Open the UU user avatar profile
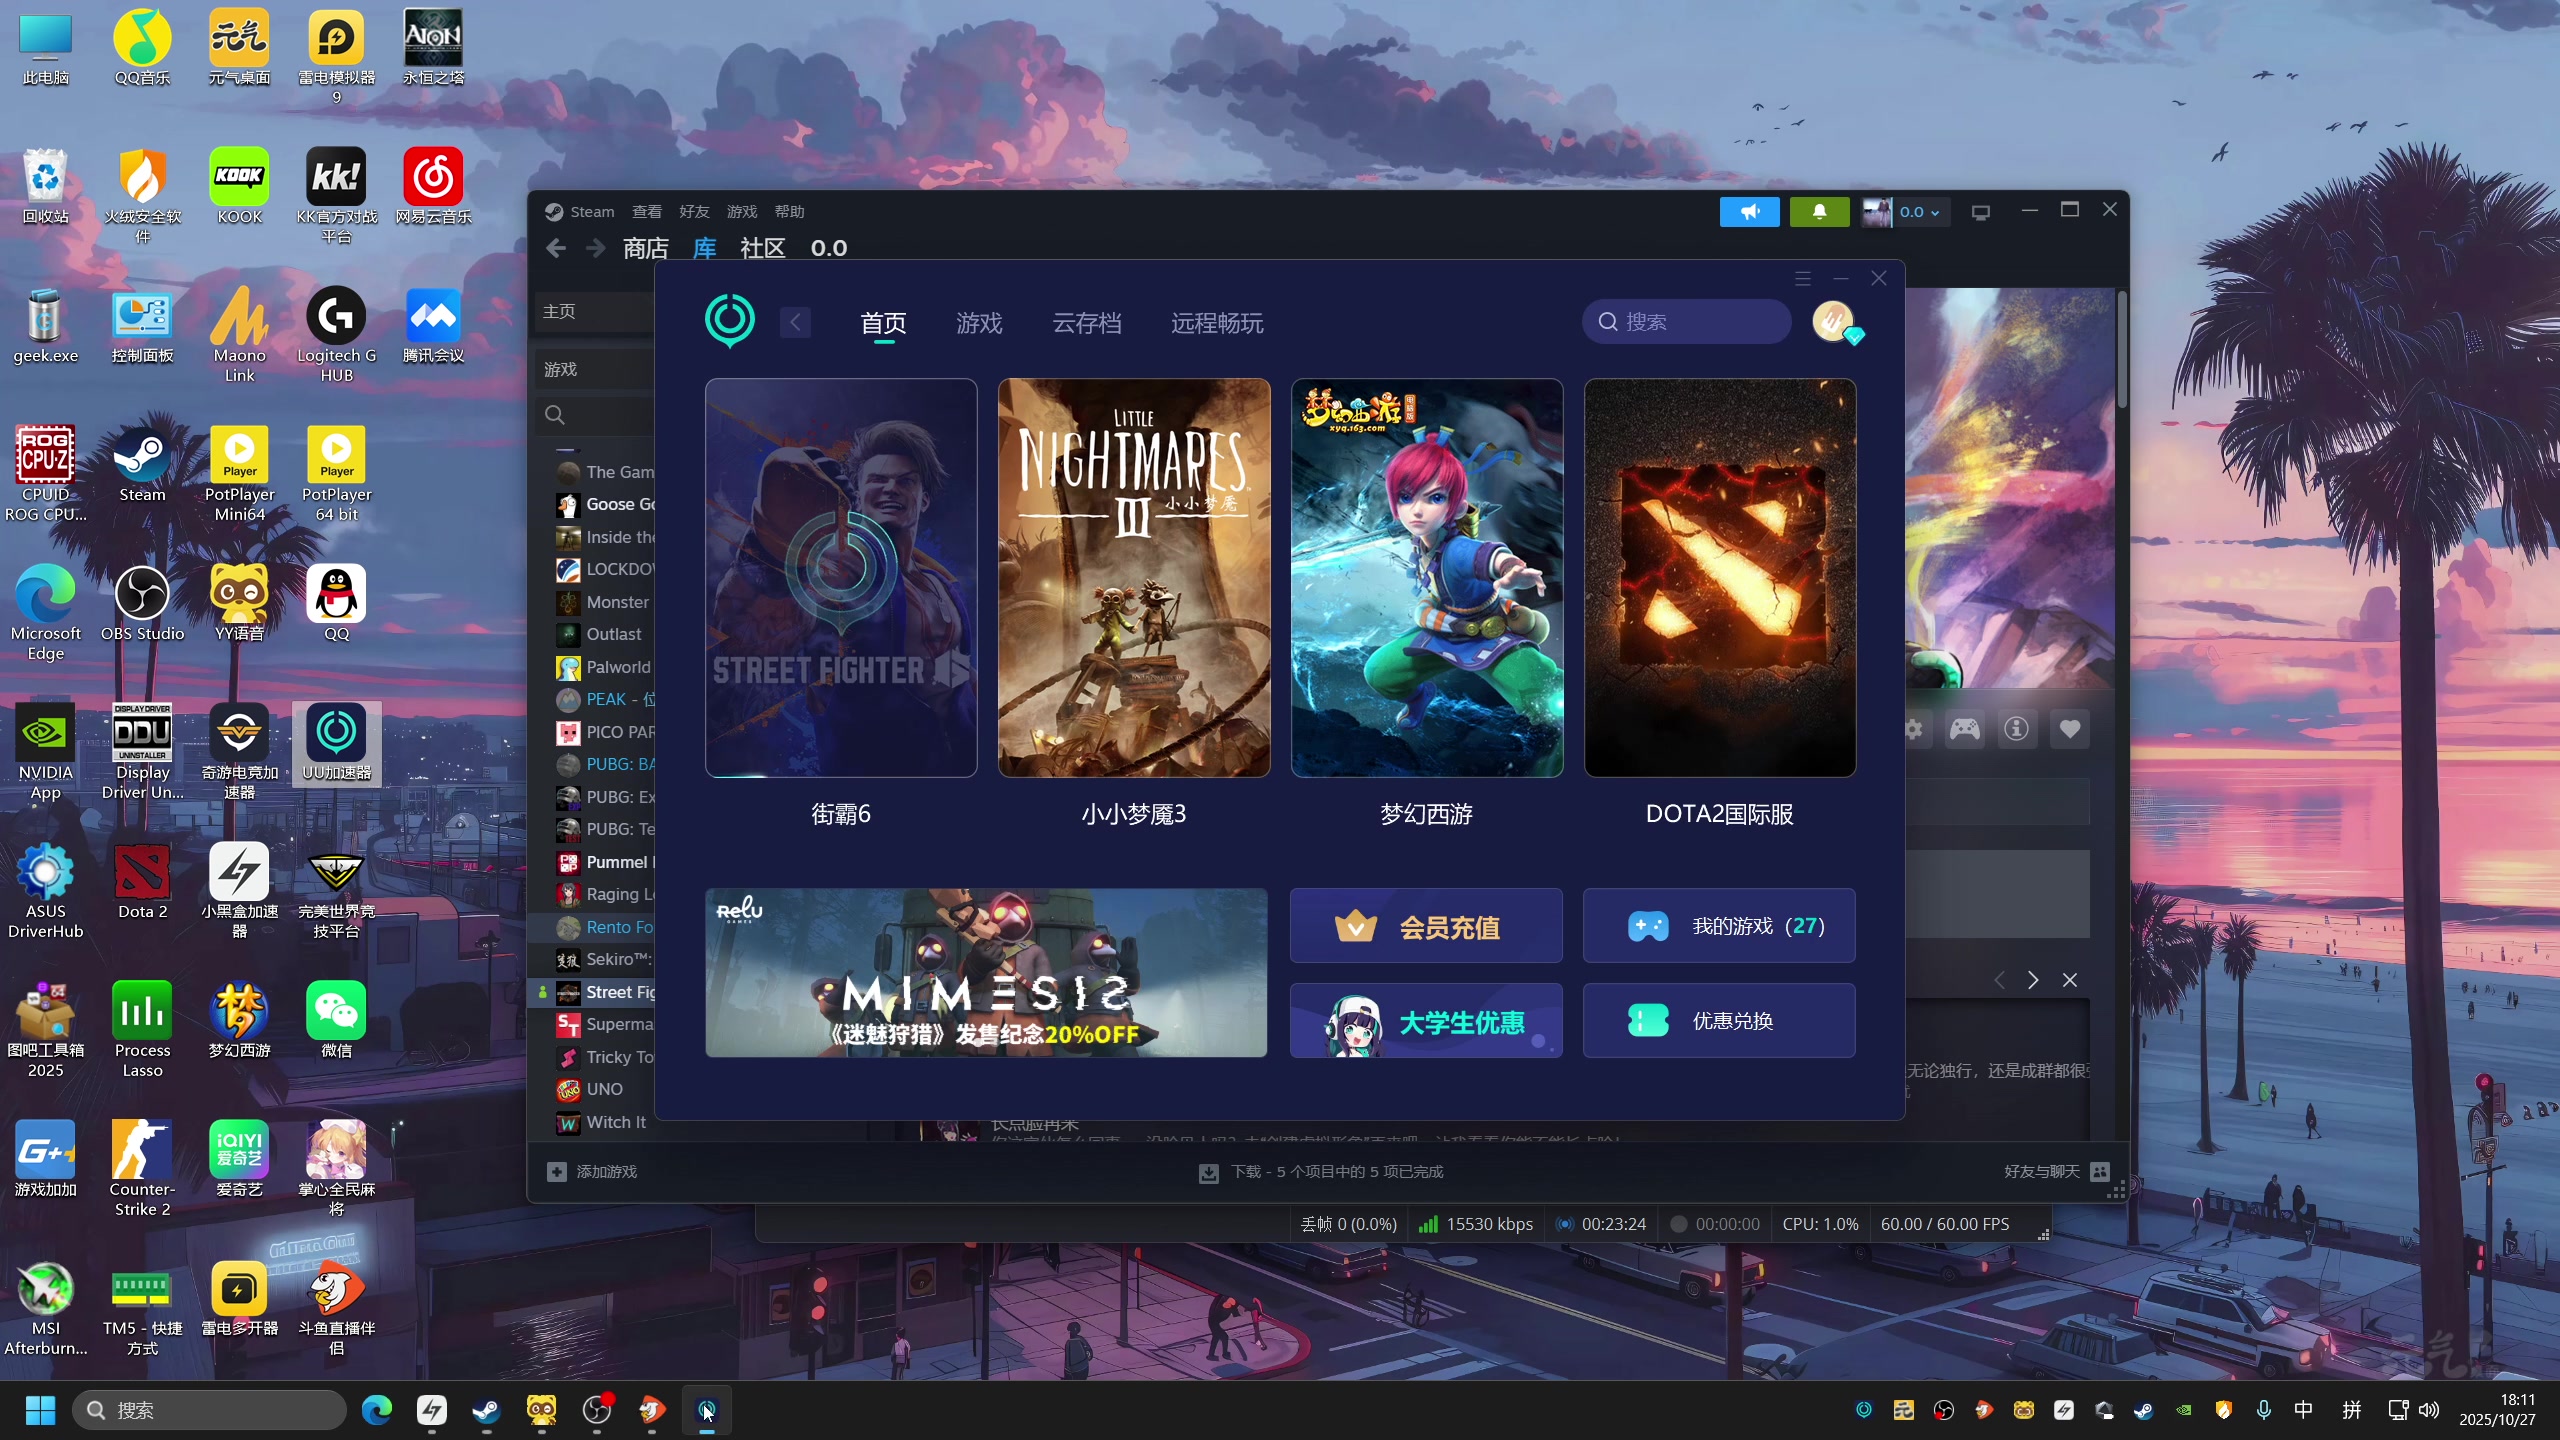2560x1440 pixels. pyautogui.click(x=1833, y=322)
